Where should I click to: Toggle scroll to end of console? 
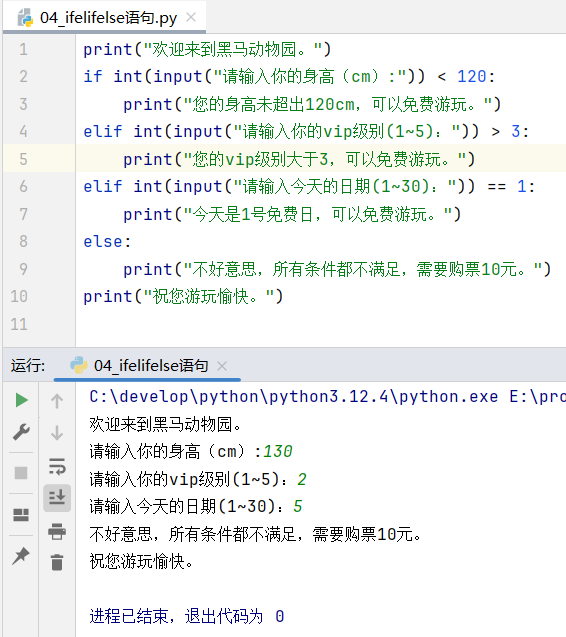click(57, 498)
